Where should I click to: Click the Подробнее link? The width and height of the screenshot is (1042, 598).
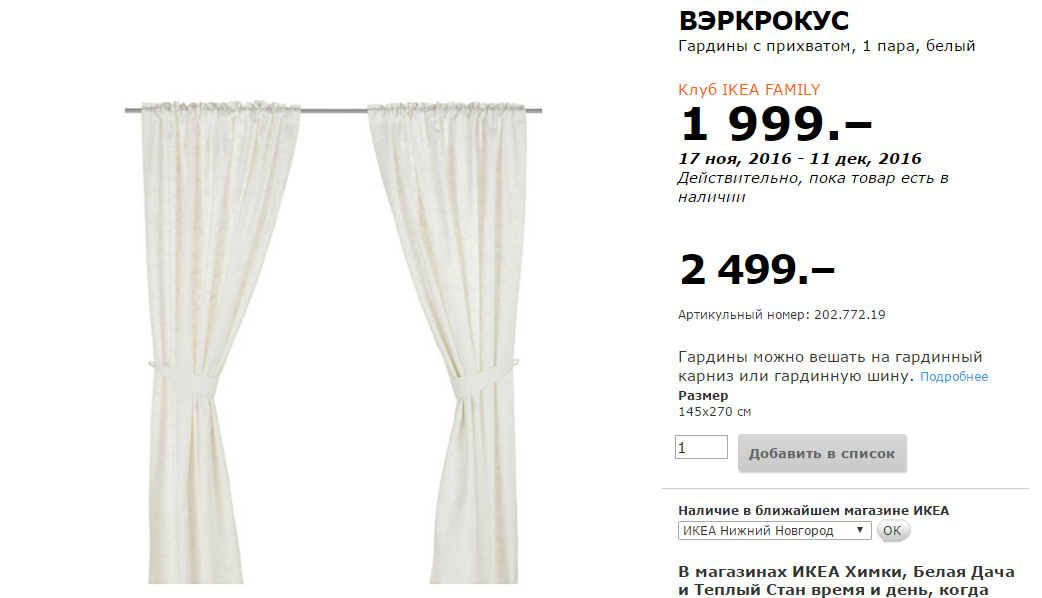pyautogui.click(x=954, y=377)
